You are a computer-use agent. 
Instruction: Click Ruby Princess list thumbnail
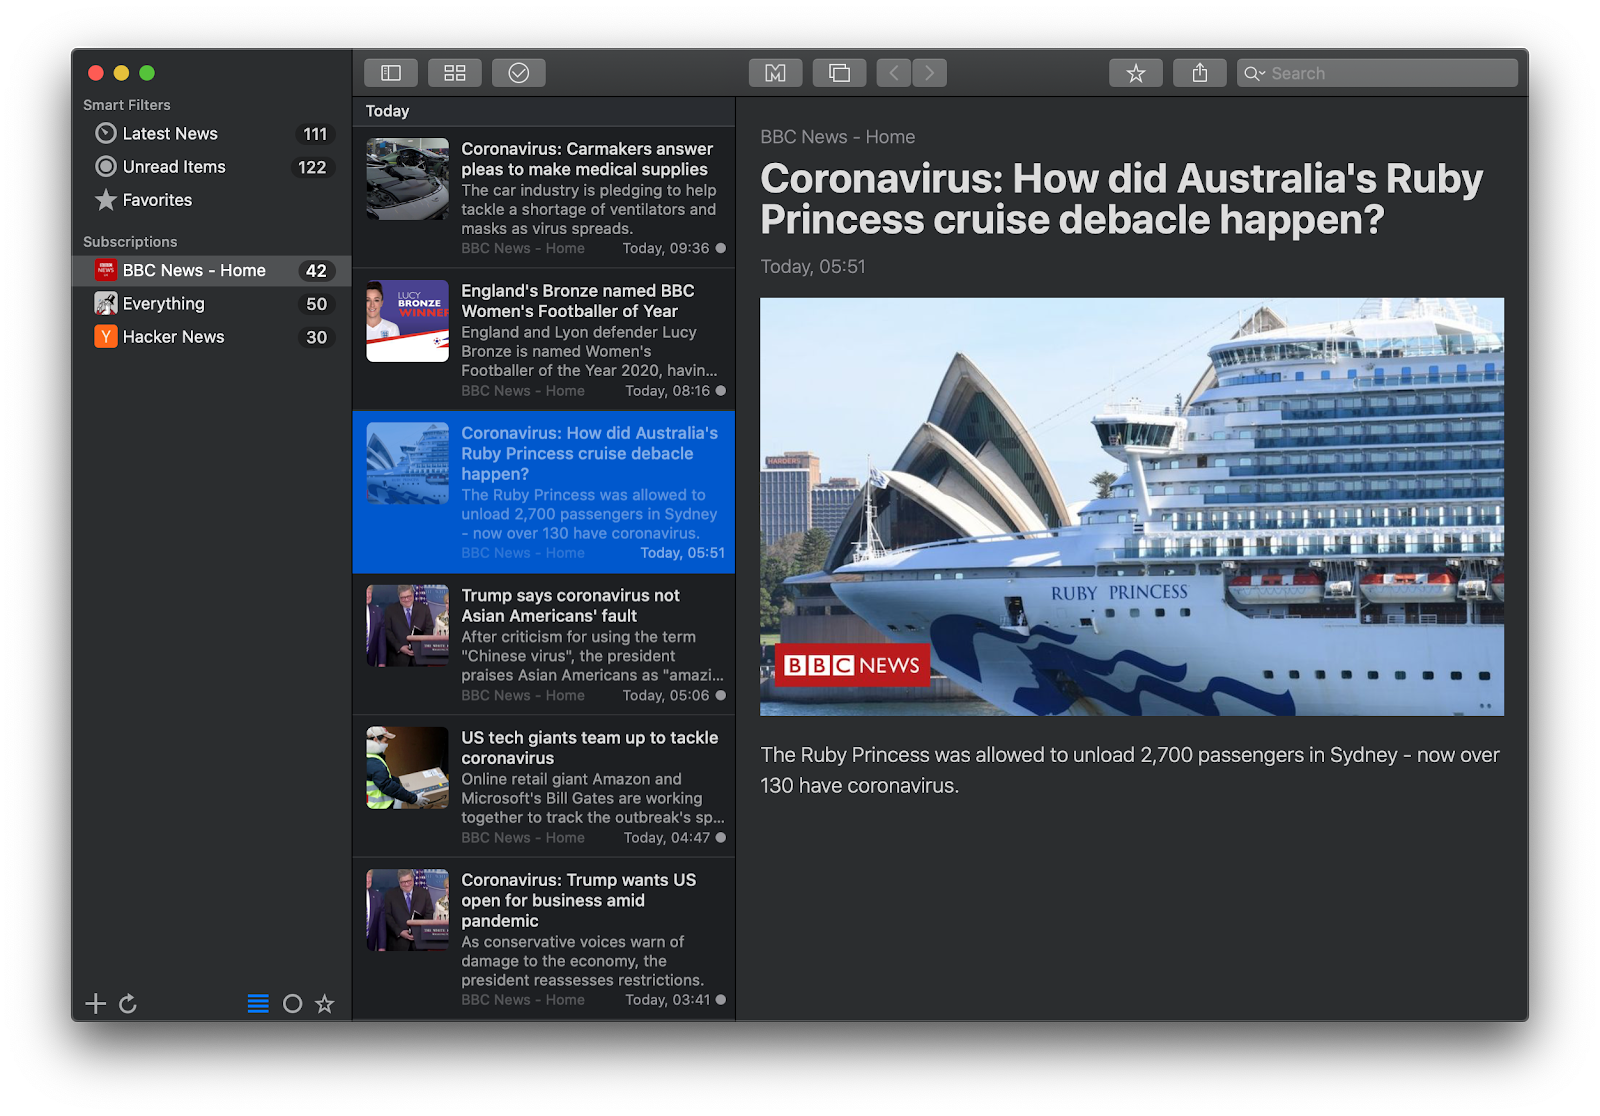click(x=408, y=463)
